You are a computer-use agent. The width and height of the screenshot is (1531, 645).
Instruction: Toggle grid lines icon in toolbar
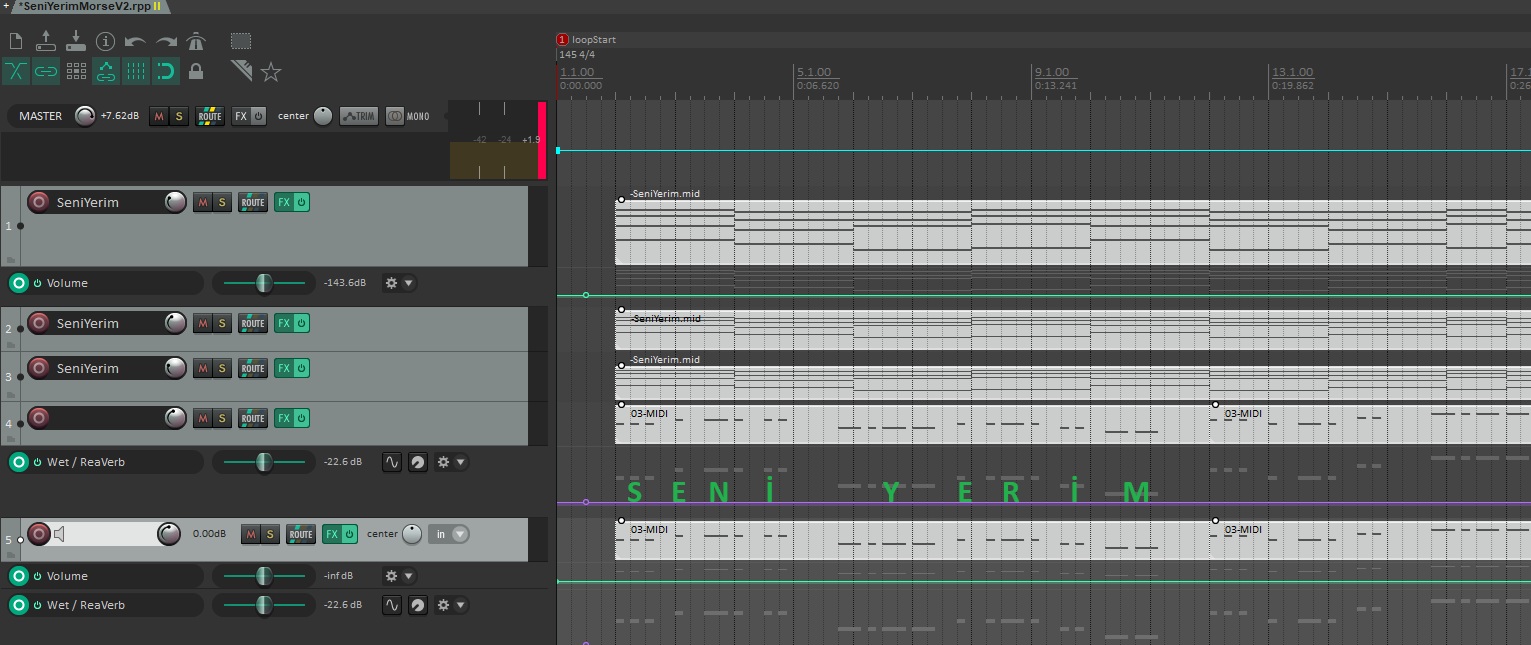[x=136, y=71]
